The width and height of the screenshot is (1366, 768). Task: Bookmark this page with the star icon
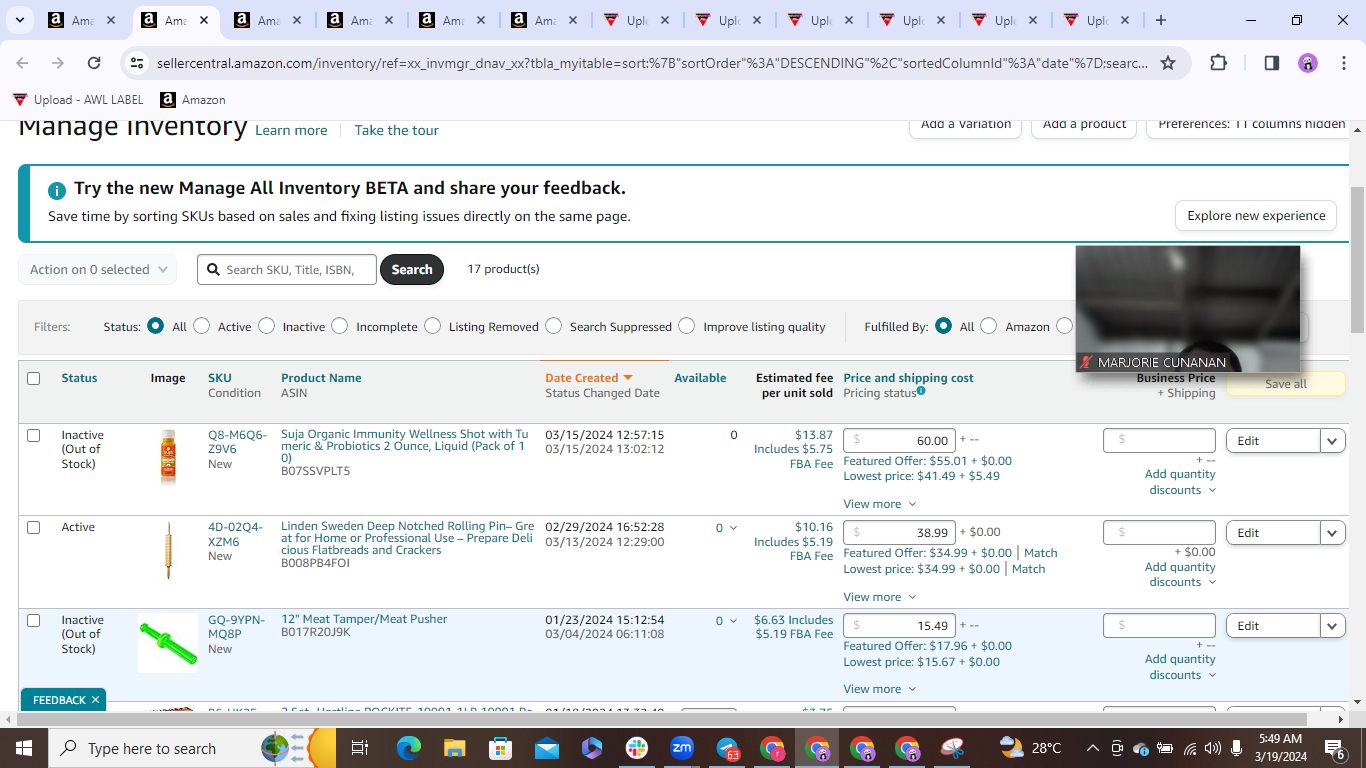[x=1168, y=63]
